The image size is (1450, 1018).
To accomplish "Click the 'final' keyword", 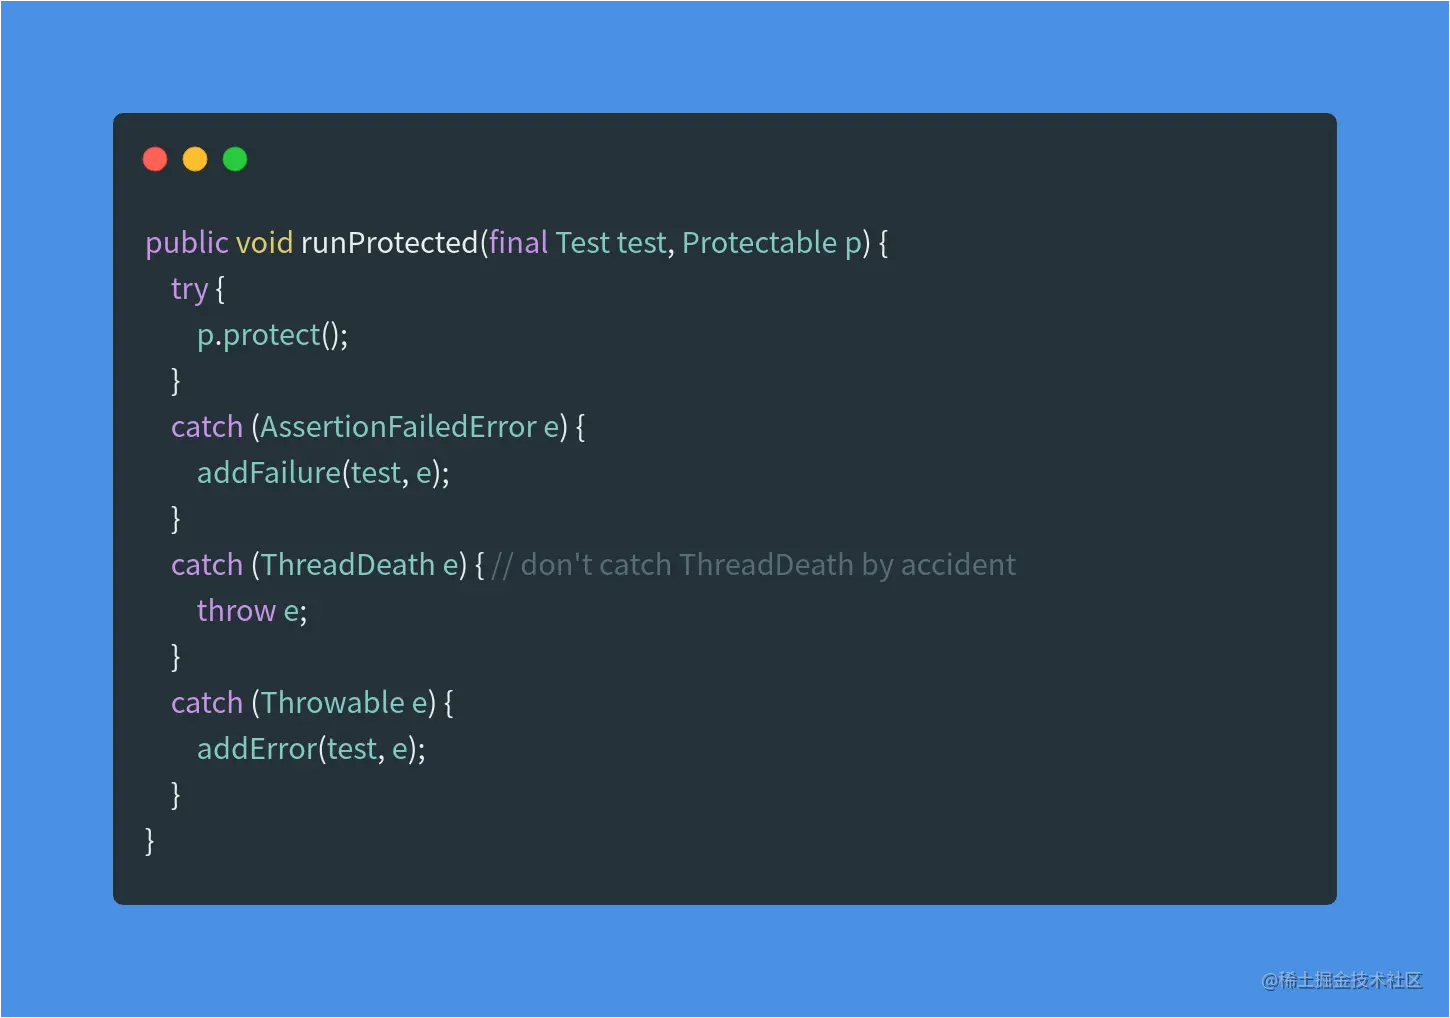I will pyautogui.click(x=518, y=243).
